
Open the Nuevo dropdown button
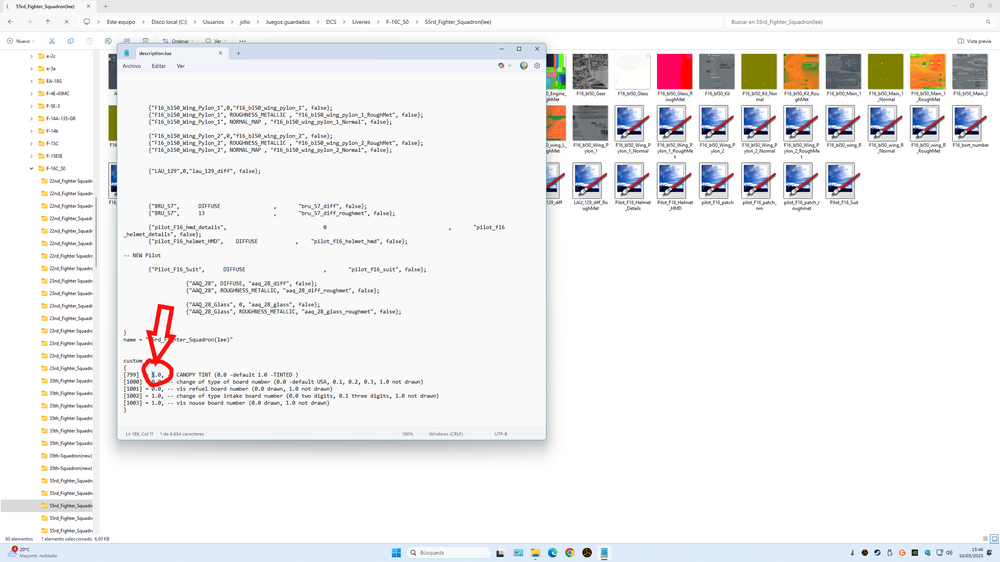(x=20, y=41)
